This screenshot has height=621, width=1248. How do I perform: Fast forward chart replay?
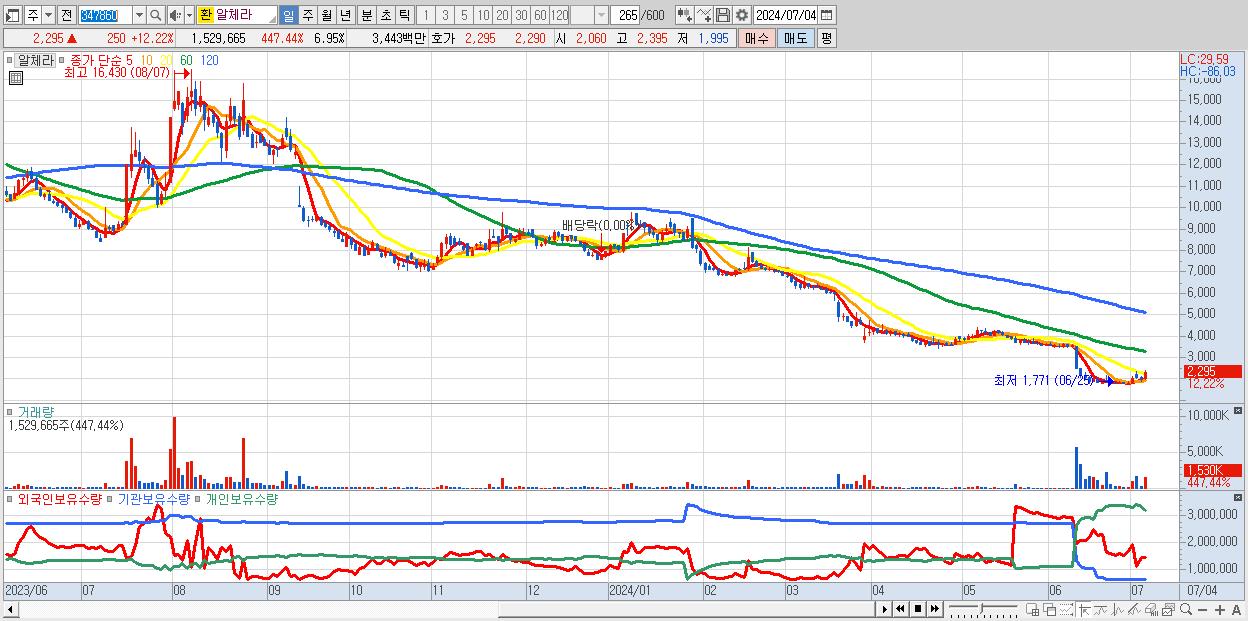pyautogui.click(x=934, y=609)
